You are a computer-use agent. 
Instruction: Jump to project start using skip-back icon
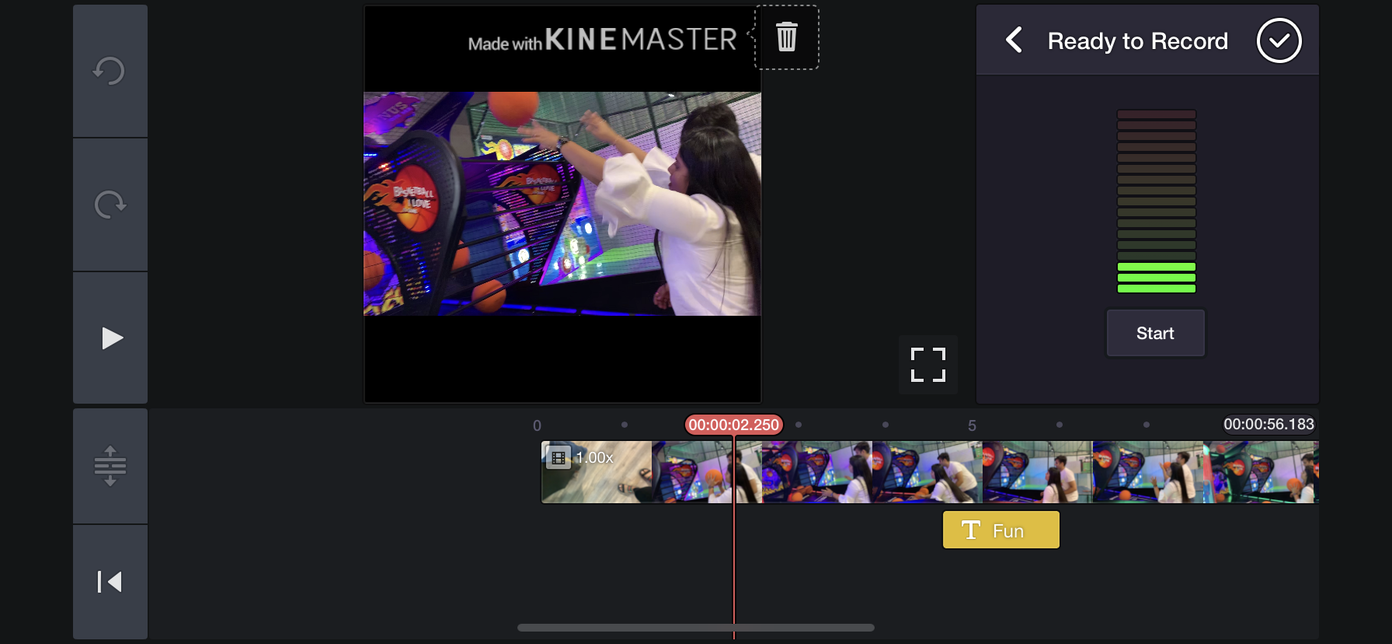[x=110, y=581]
